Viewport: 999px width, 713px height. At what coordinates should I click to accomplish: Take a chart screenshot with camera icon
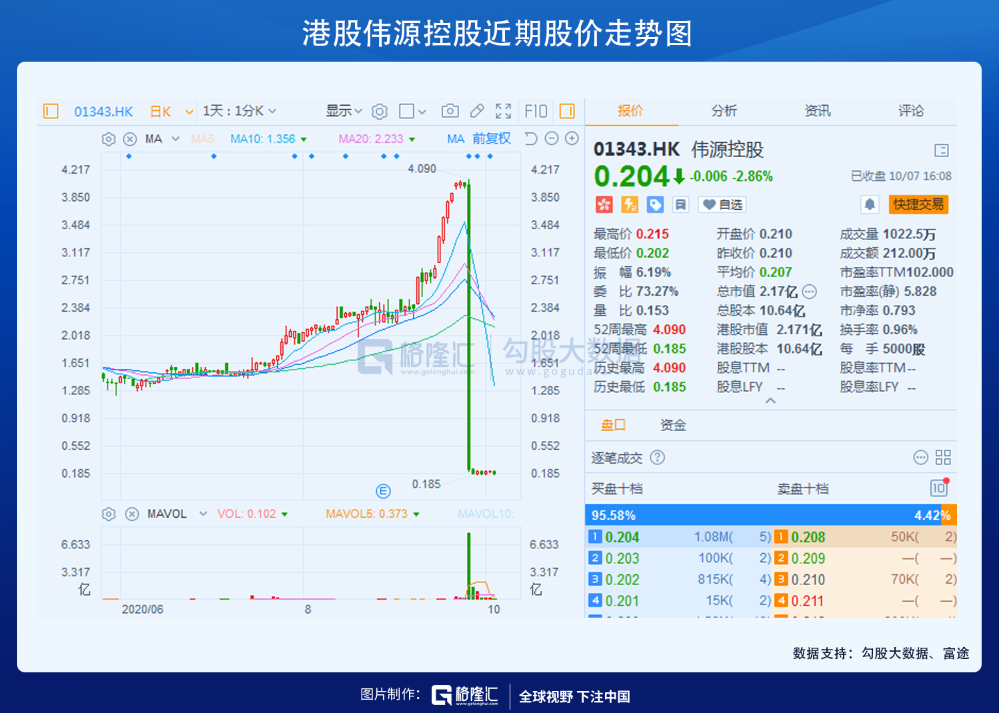pyautogui.click(x=450, y=112)
